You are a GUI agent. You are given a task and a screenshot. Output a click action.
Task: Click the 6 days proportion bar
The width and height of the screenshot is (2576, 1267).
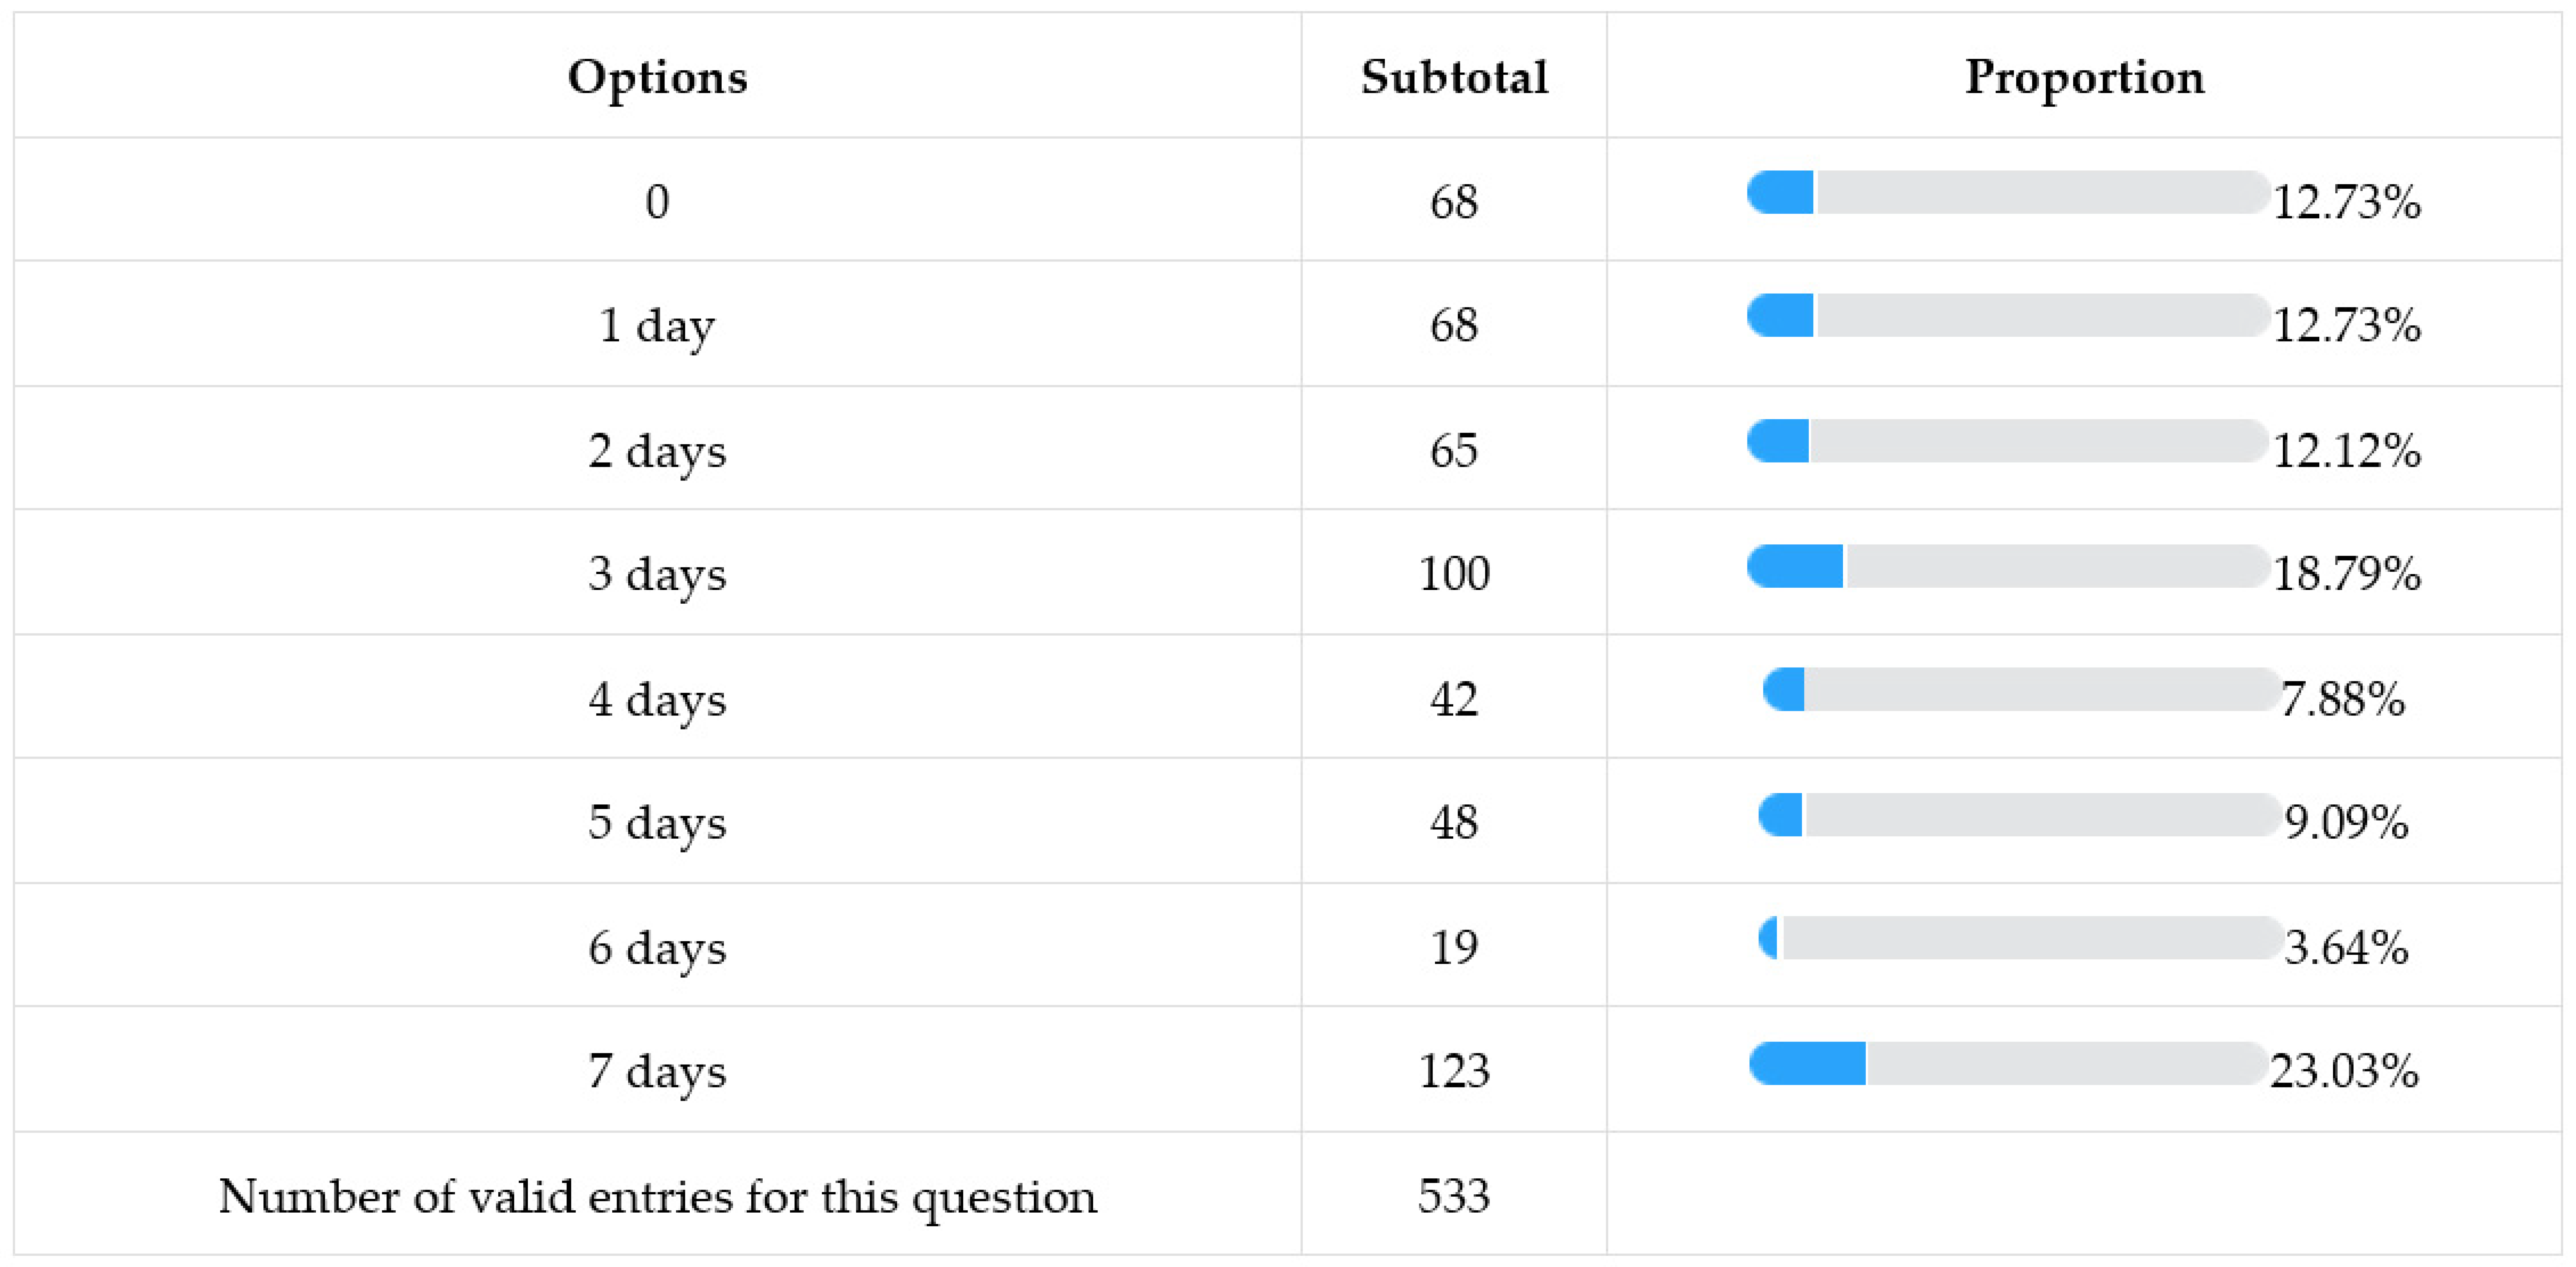2020,938
